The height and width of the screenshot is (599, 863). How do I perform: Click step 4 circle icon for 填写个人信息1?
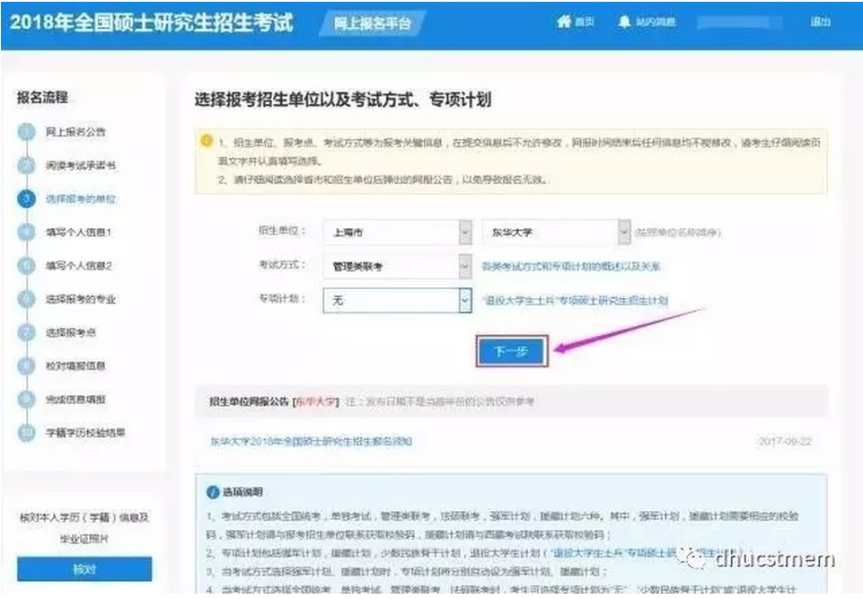pos(26,232)
